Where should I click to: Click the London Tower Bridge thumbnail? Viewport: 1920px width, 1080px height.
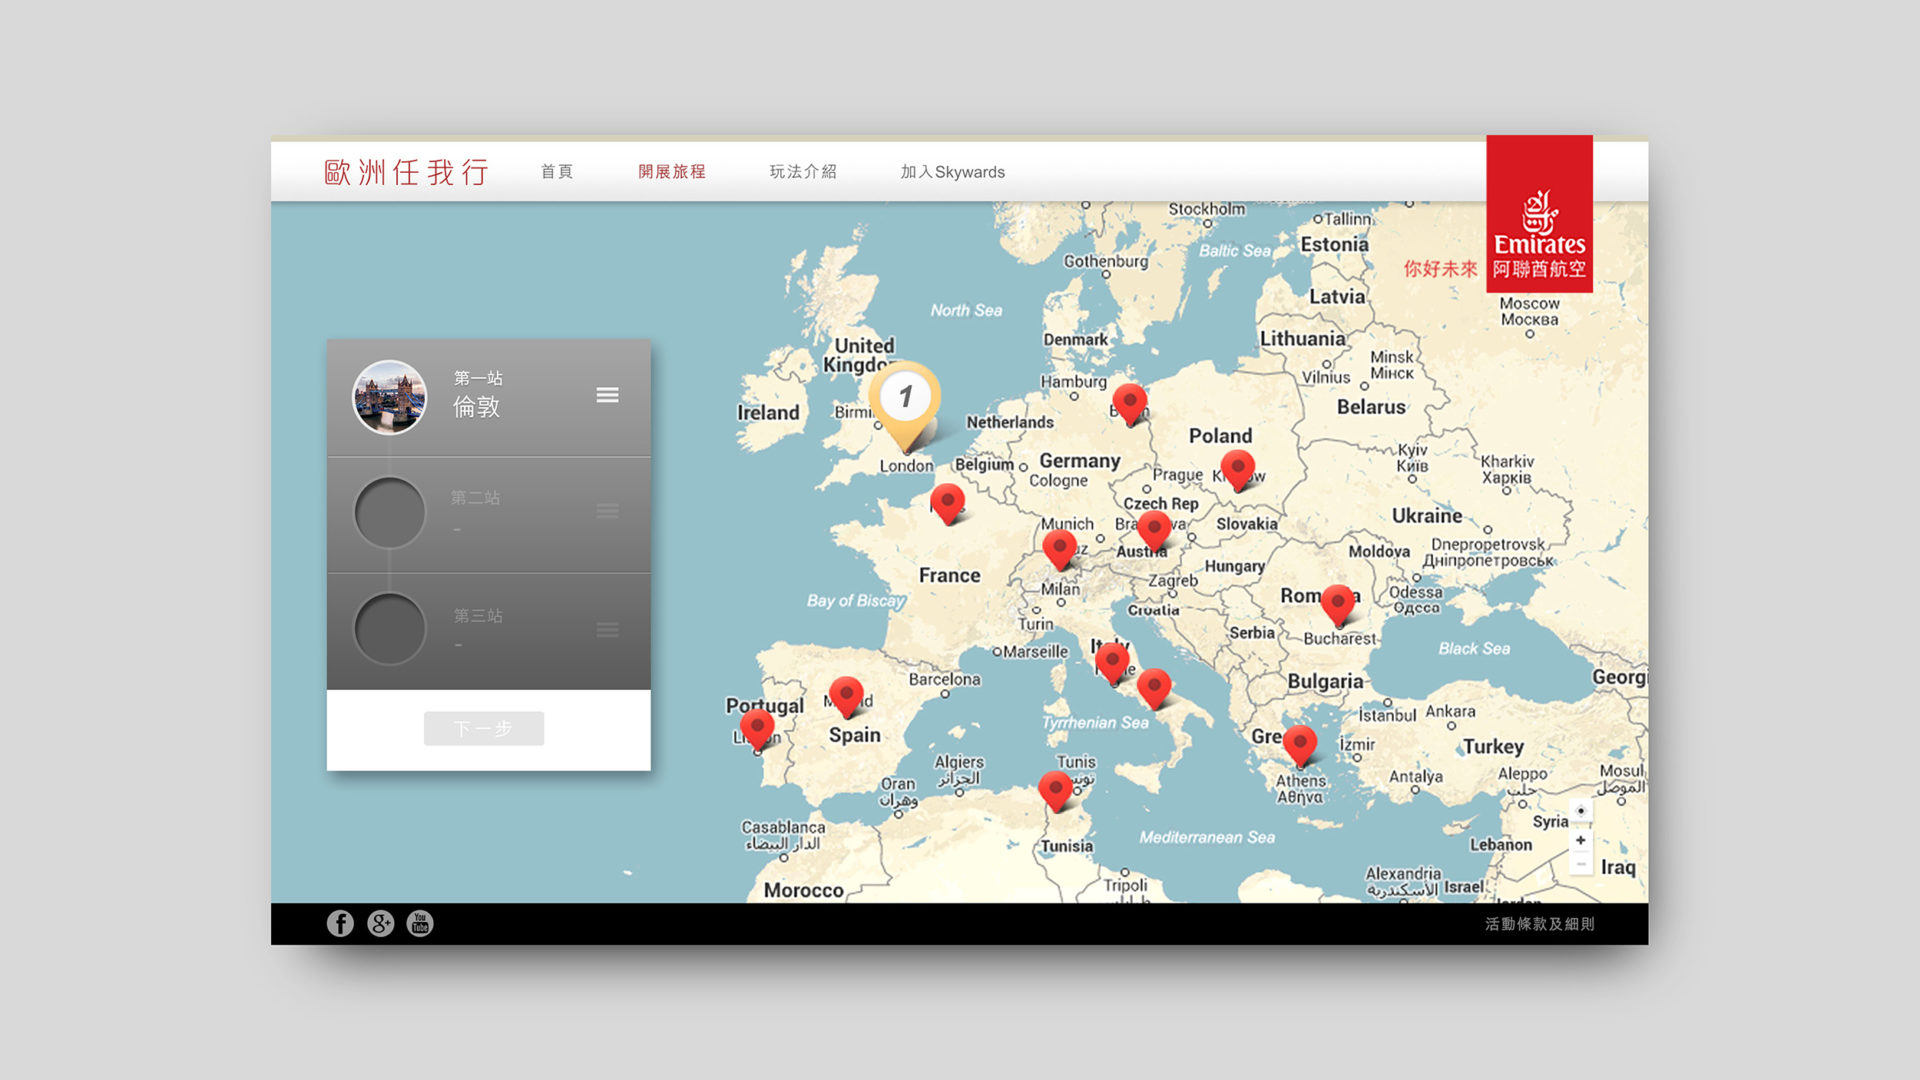390,397
